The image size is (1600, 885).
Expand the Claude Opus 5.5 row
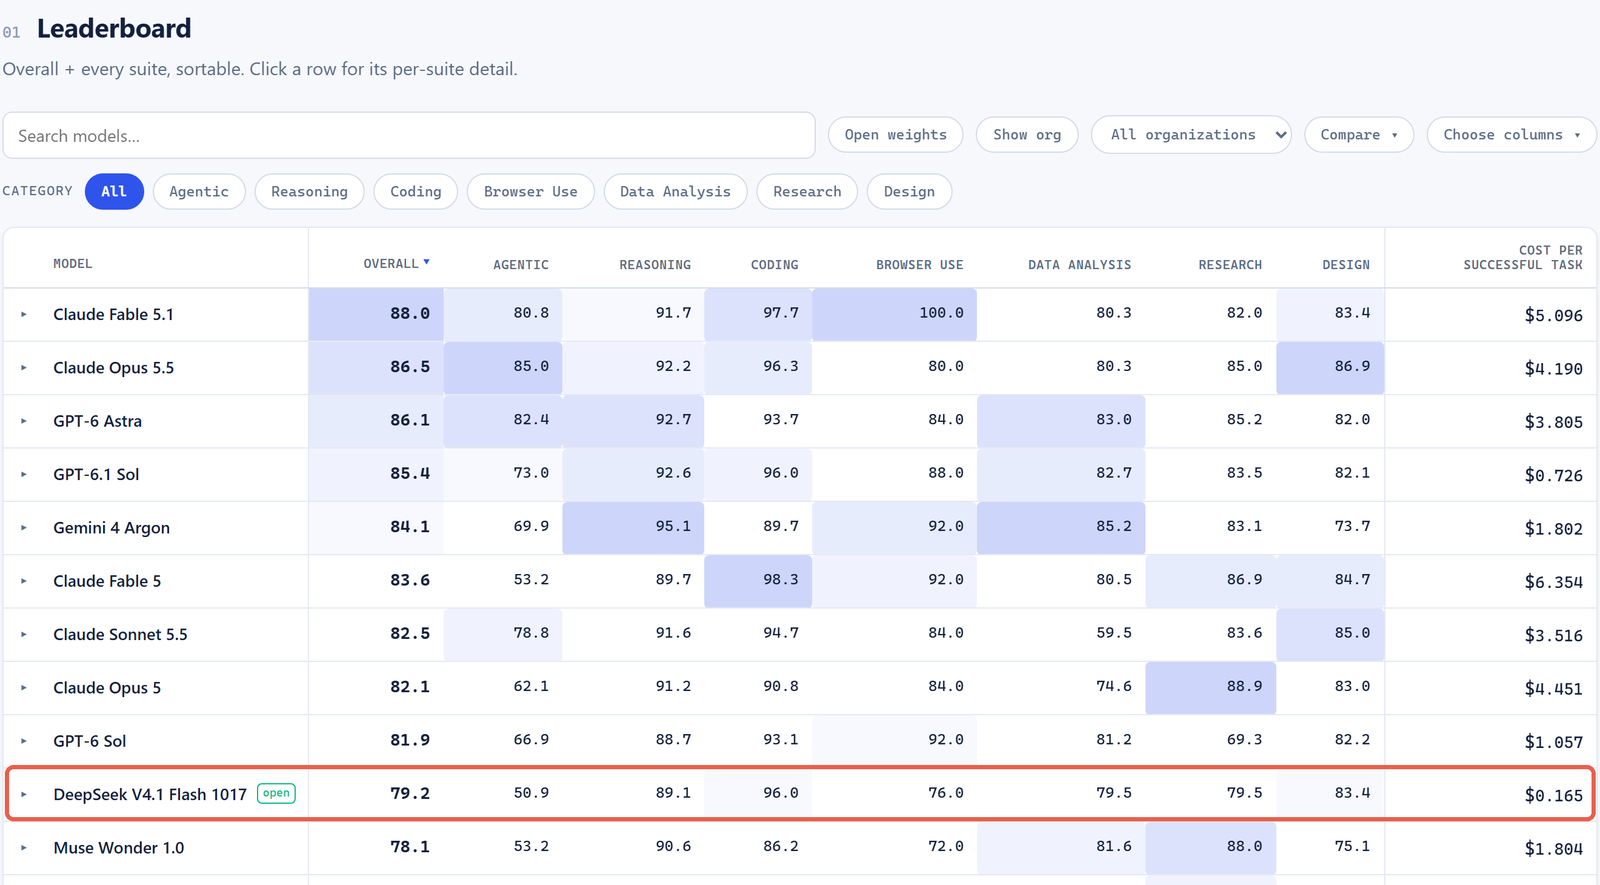coord(24,368)
